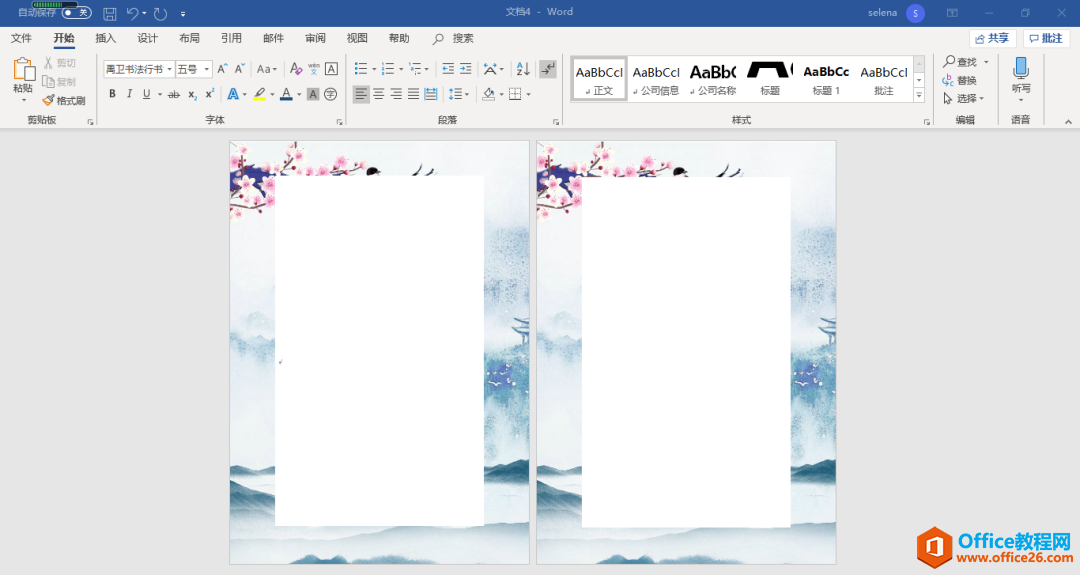Toggle strikethrough (abc) formatting

[174, 94]
